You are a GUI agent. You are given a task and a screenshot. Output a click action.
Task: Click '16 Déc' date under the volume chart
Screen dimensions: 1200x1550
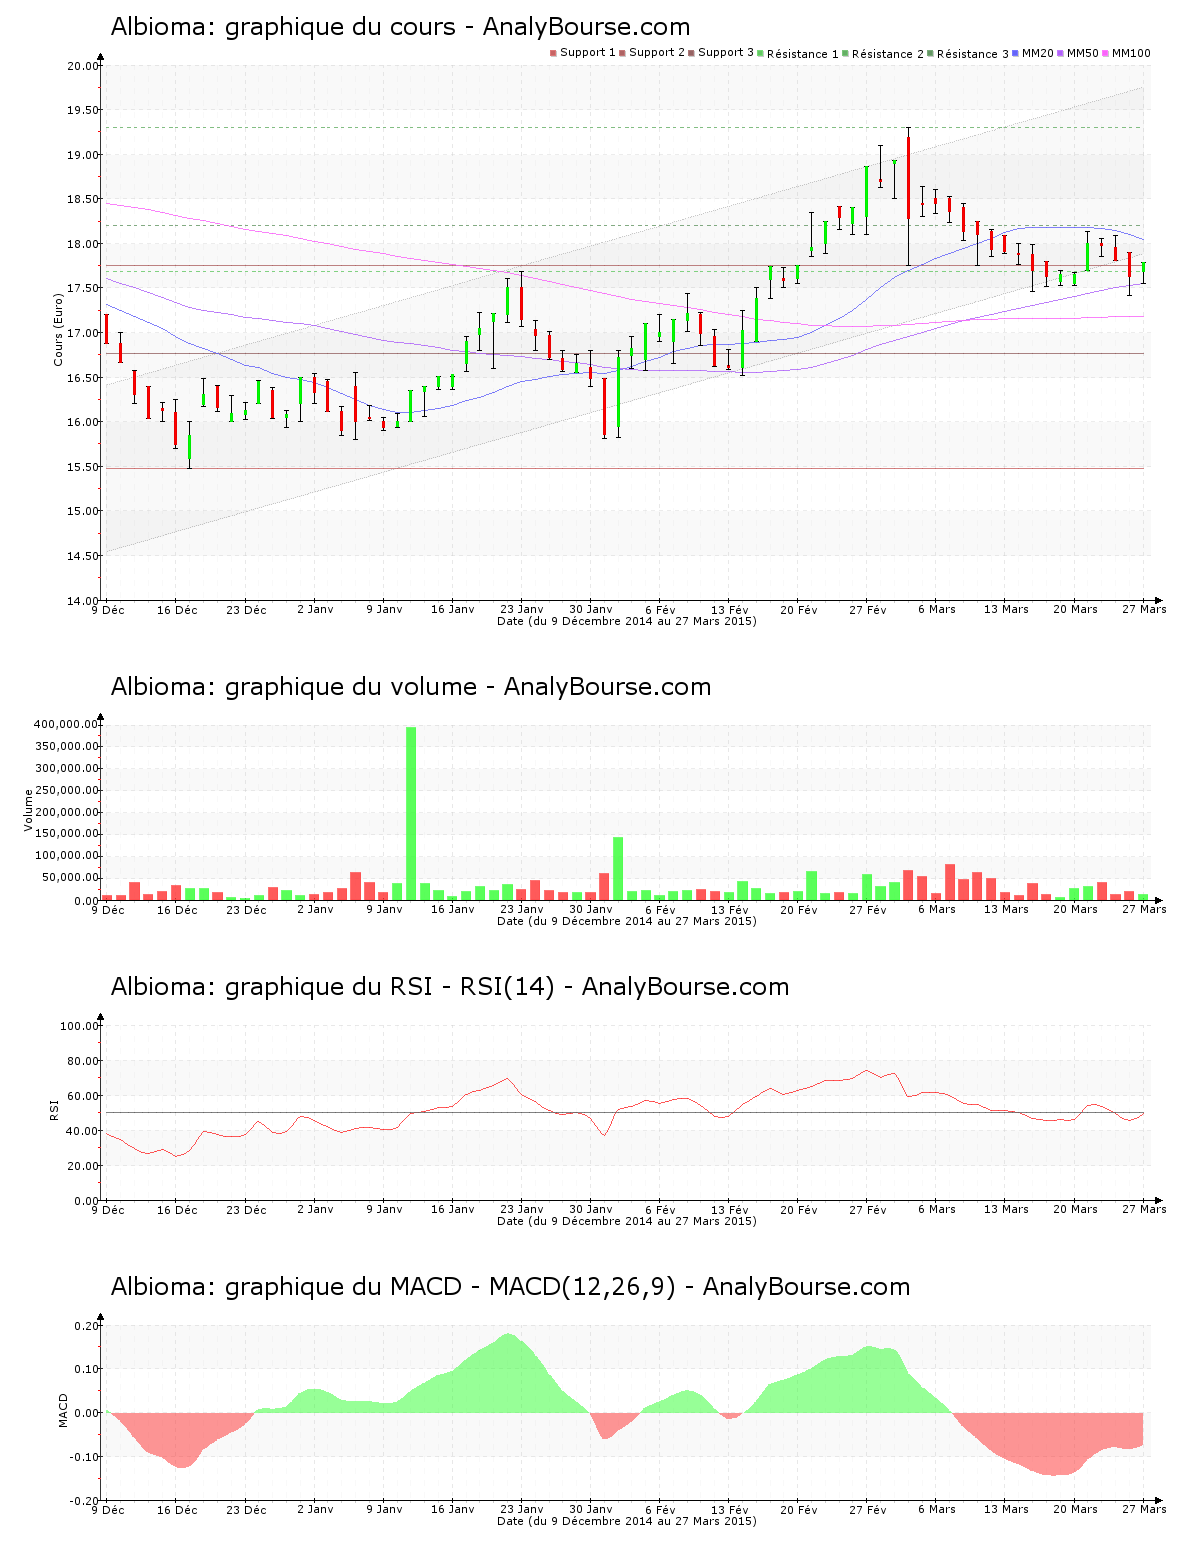[x=177, y=910]
